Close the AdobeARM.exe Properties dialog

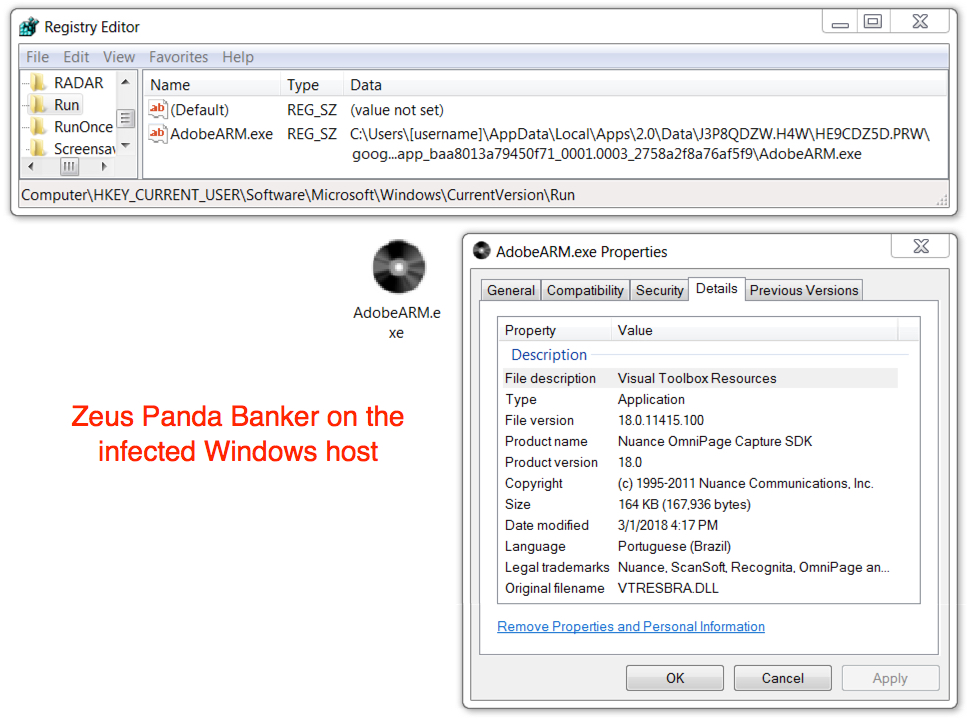921,246
